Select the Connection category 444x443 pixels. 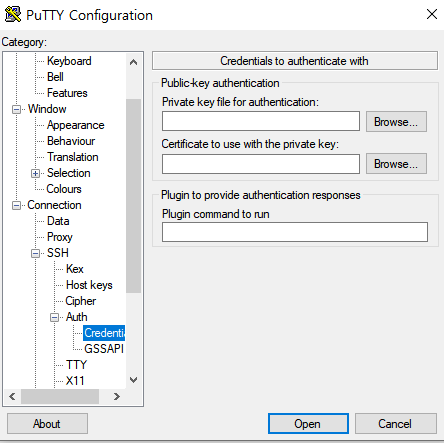click(54, 205)
